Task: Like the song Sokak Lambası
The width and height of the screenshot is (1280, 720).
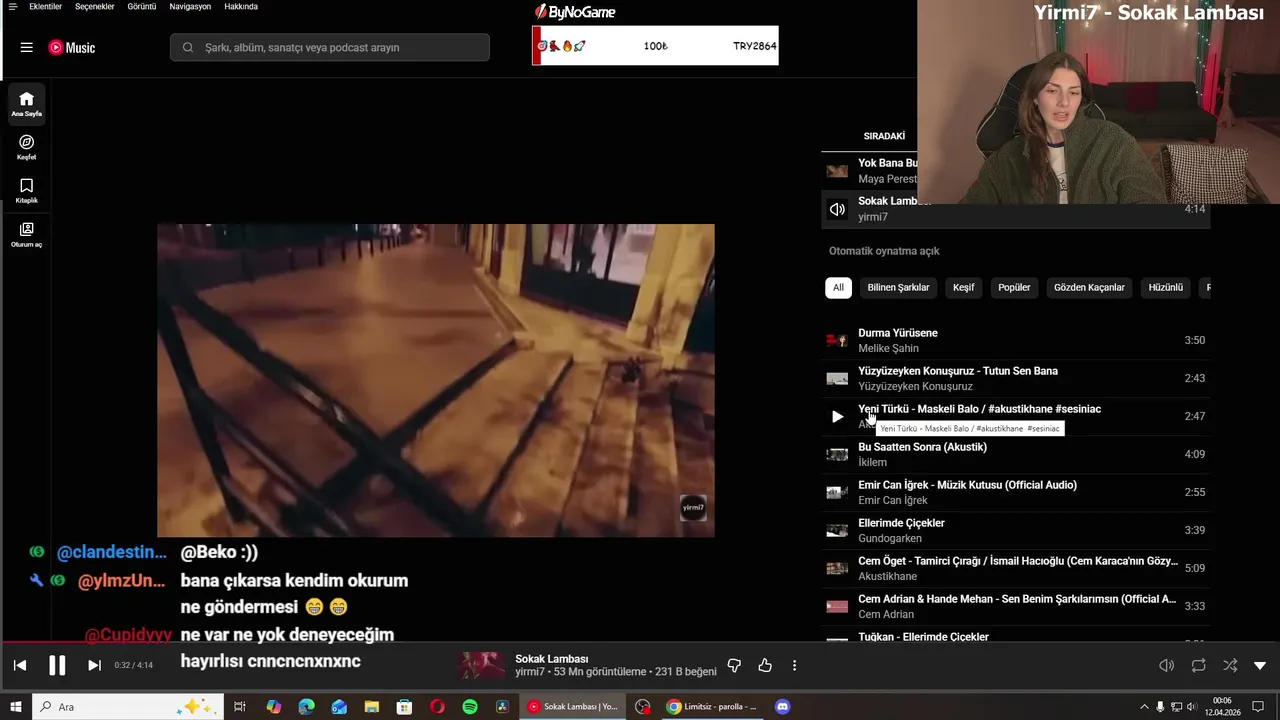Action: coord(765,665)
